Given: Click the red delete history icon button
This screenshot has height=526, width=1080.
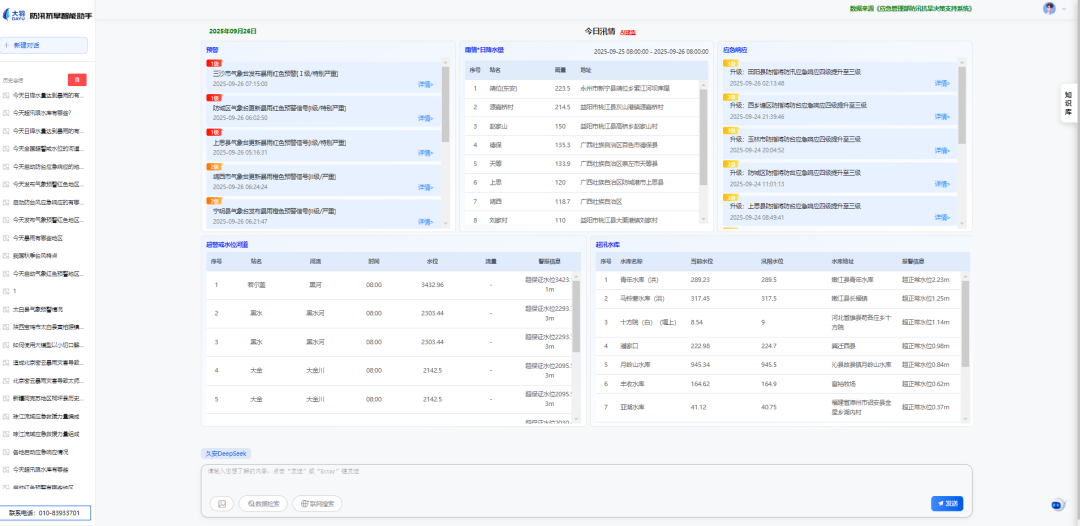Looking at the screenshot, I should point(77,80).
